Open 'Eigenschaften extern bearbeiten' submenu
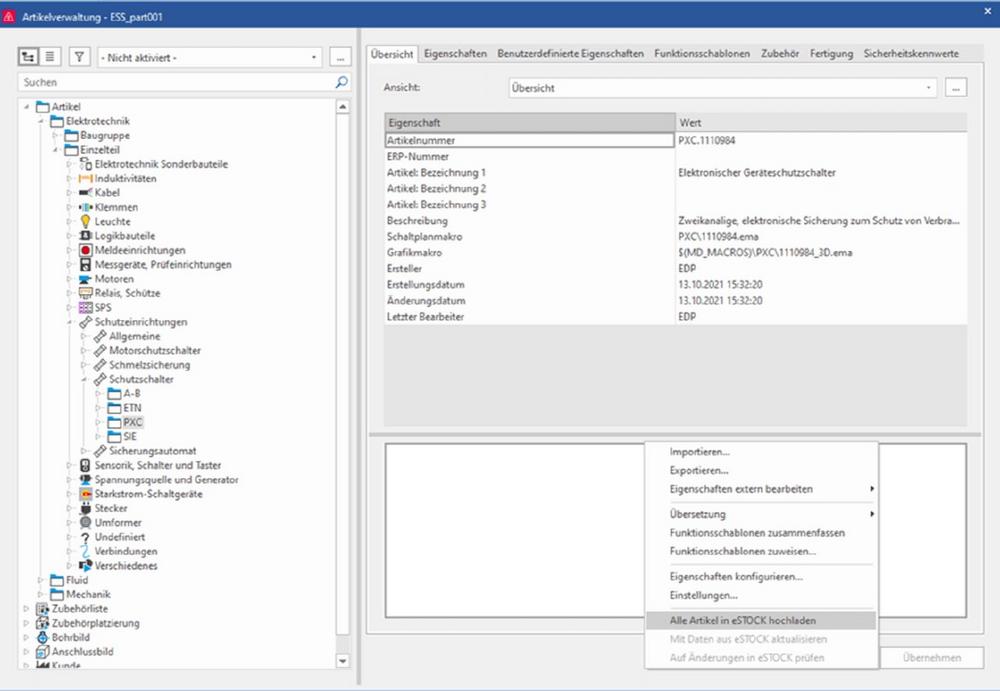Image resolution: width=1000 pixels, height=691 pixels. (x=761, y=489)
